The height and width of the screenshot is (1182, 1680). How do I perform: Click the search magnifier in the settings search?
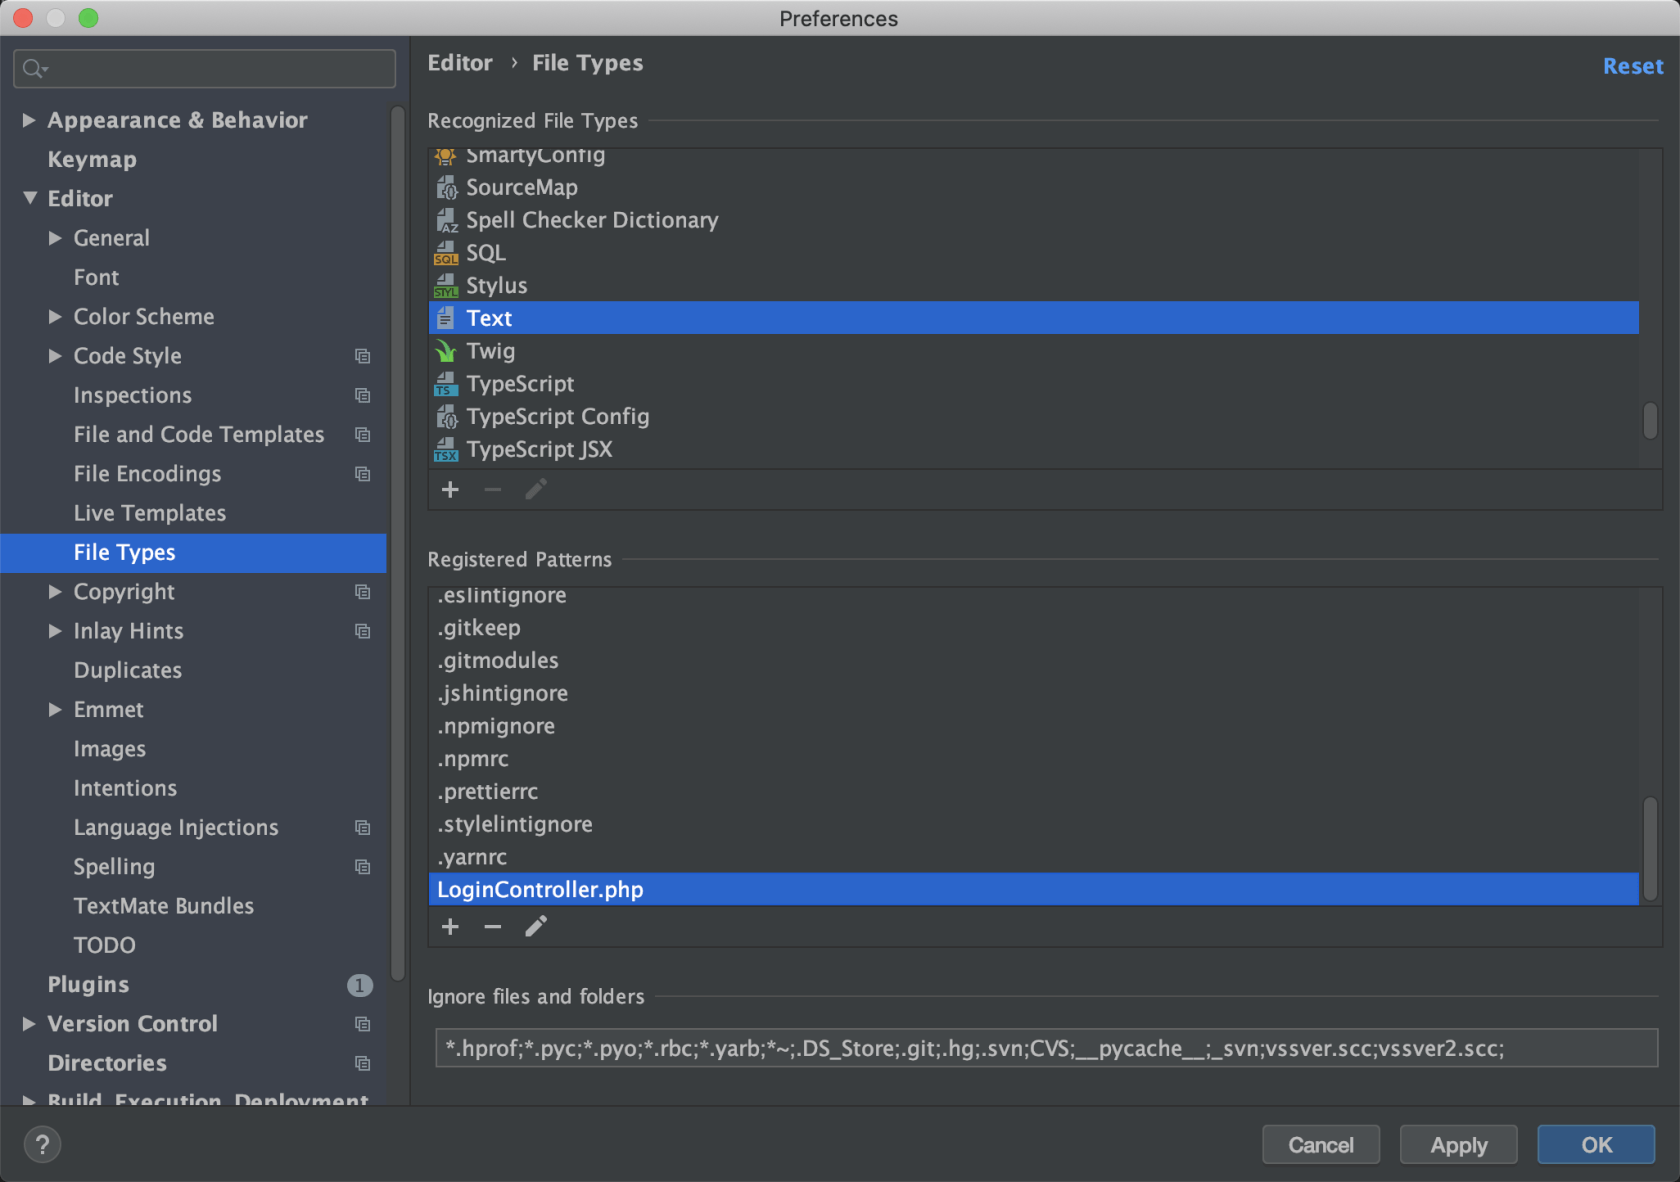coord(33,68)
